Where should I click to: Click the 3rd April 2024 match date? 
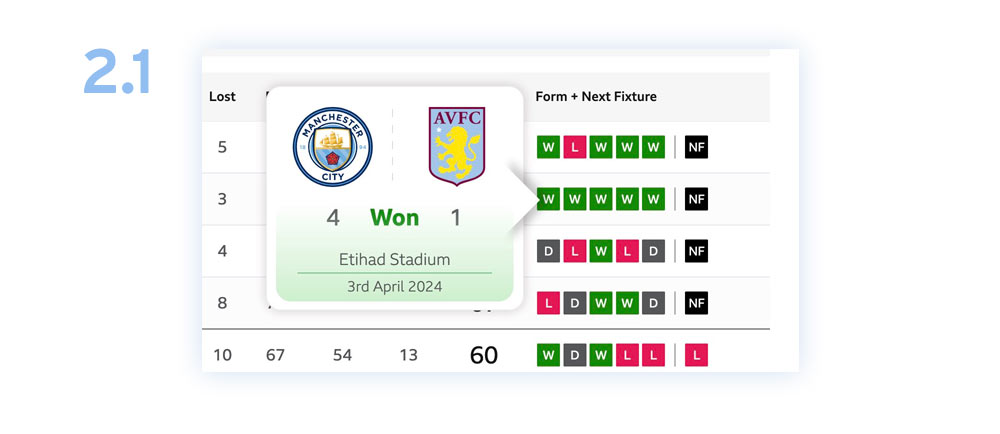(x=394, y=286)
